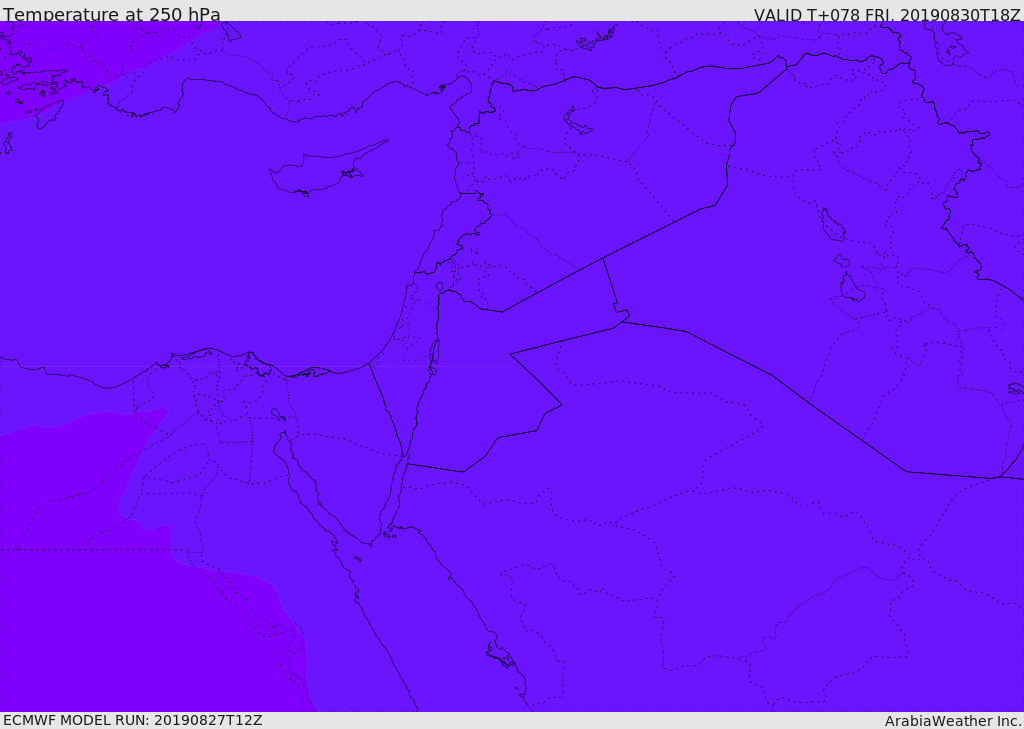Click the 'VALID T+078 FRI. 20190830T18Z' label

point(887,15)
